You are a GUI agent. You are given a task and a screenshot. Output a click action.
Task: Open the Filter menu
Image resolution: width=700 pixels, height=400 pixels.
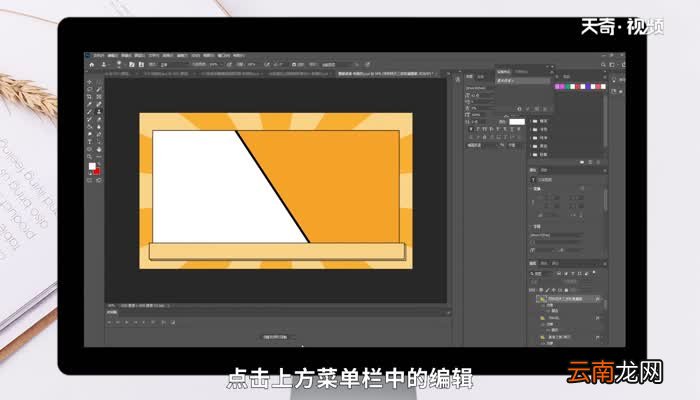pos(182,56)
